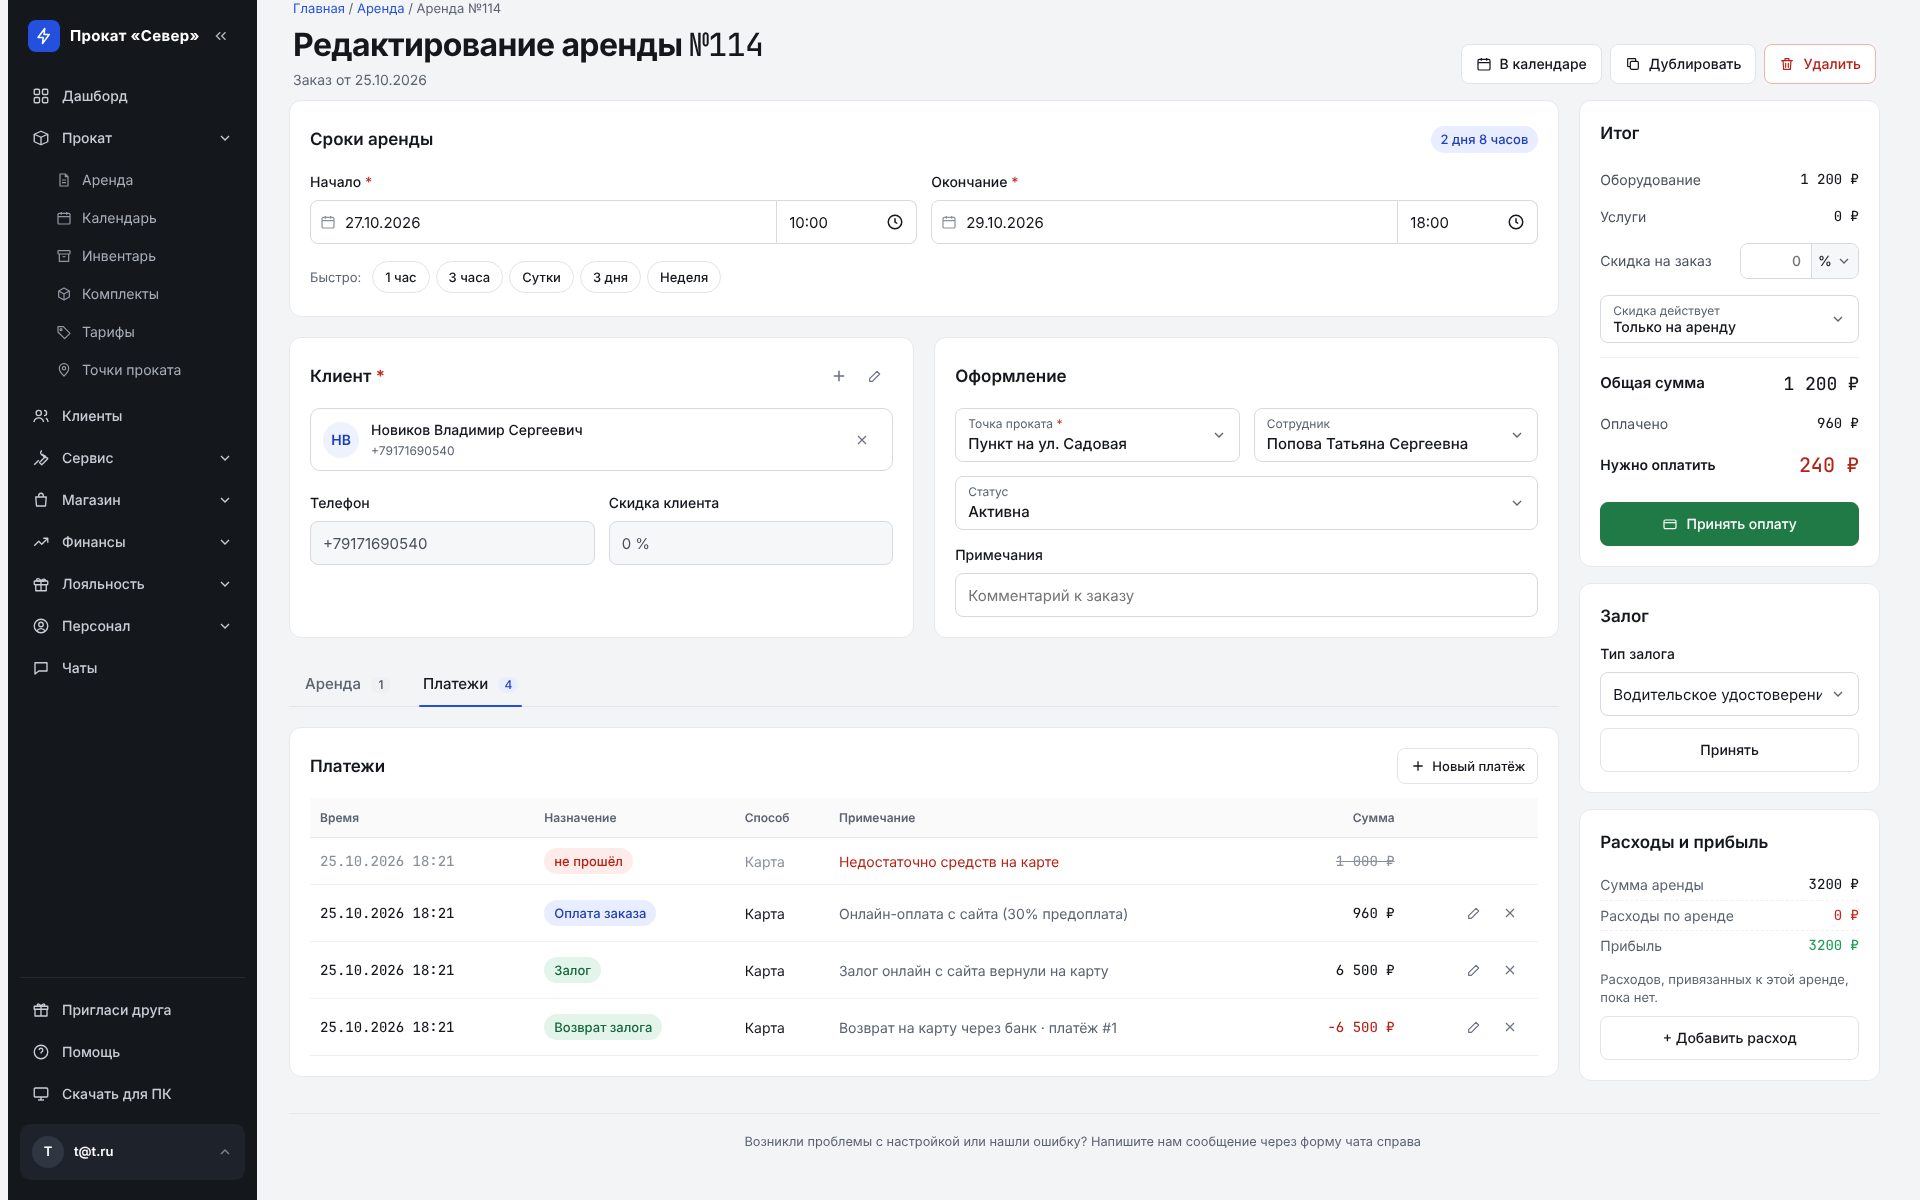Viewport: 1920px width, 1200px height.
Task: Expand the Сервис sidebar section
Action: (132, 458)
